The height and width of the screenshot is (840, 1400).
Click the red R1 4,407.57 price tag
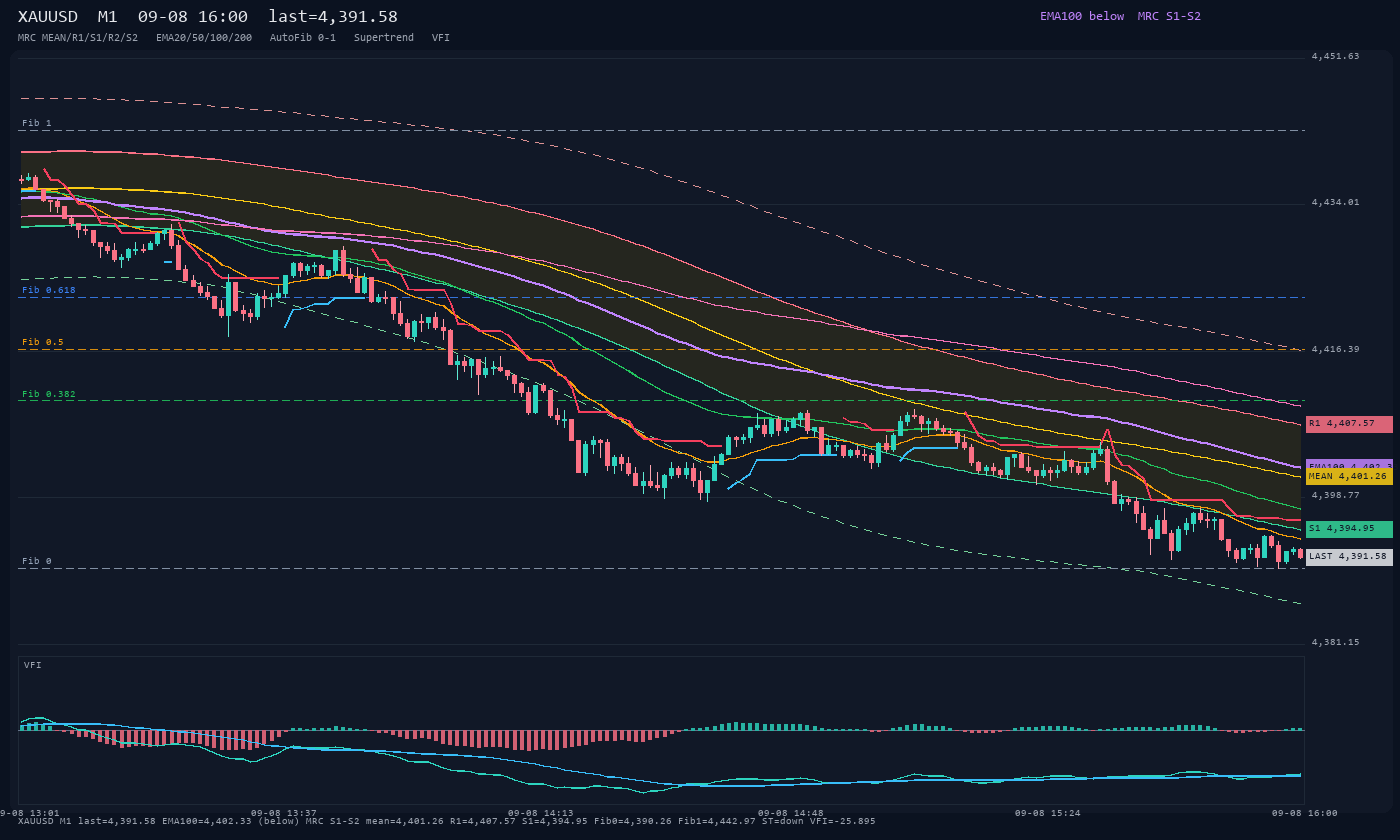[x=1349, y=424]
